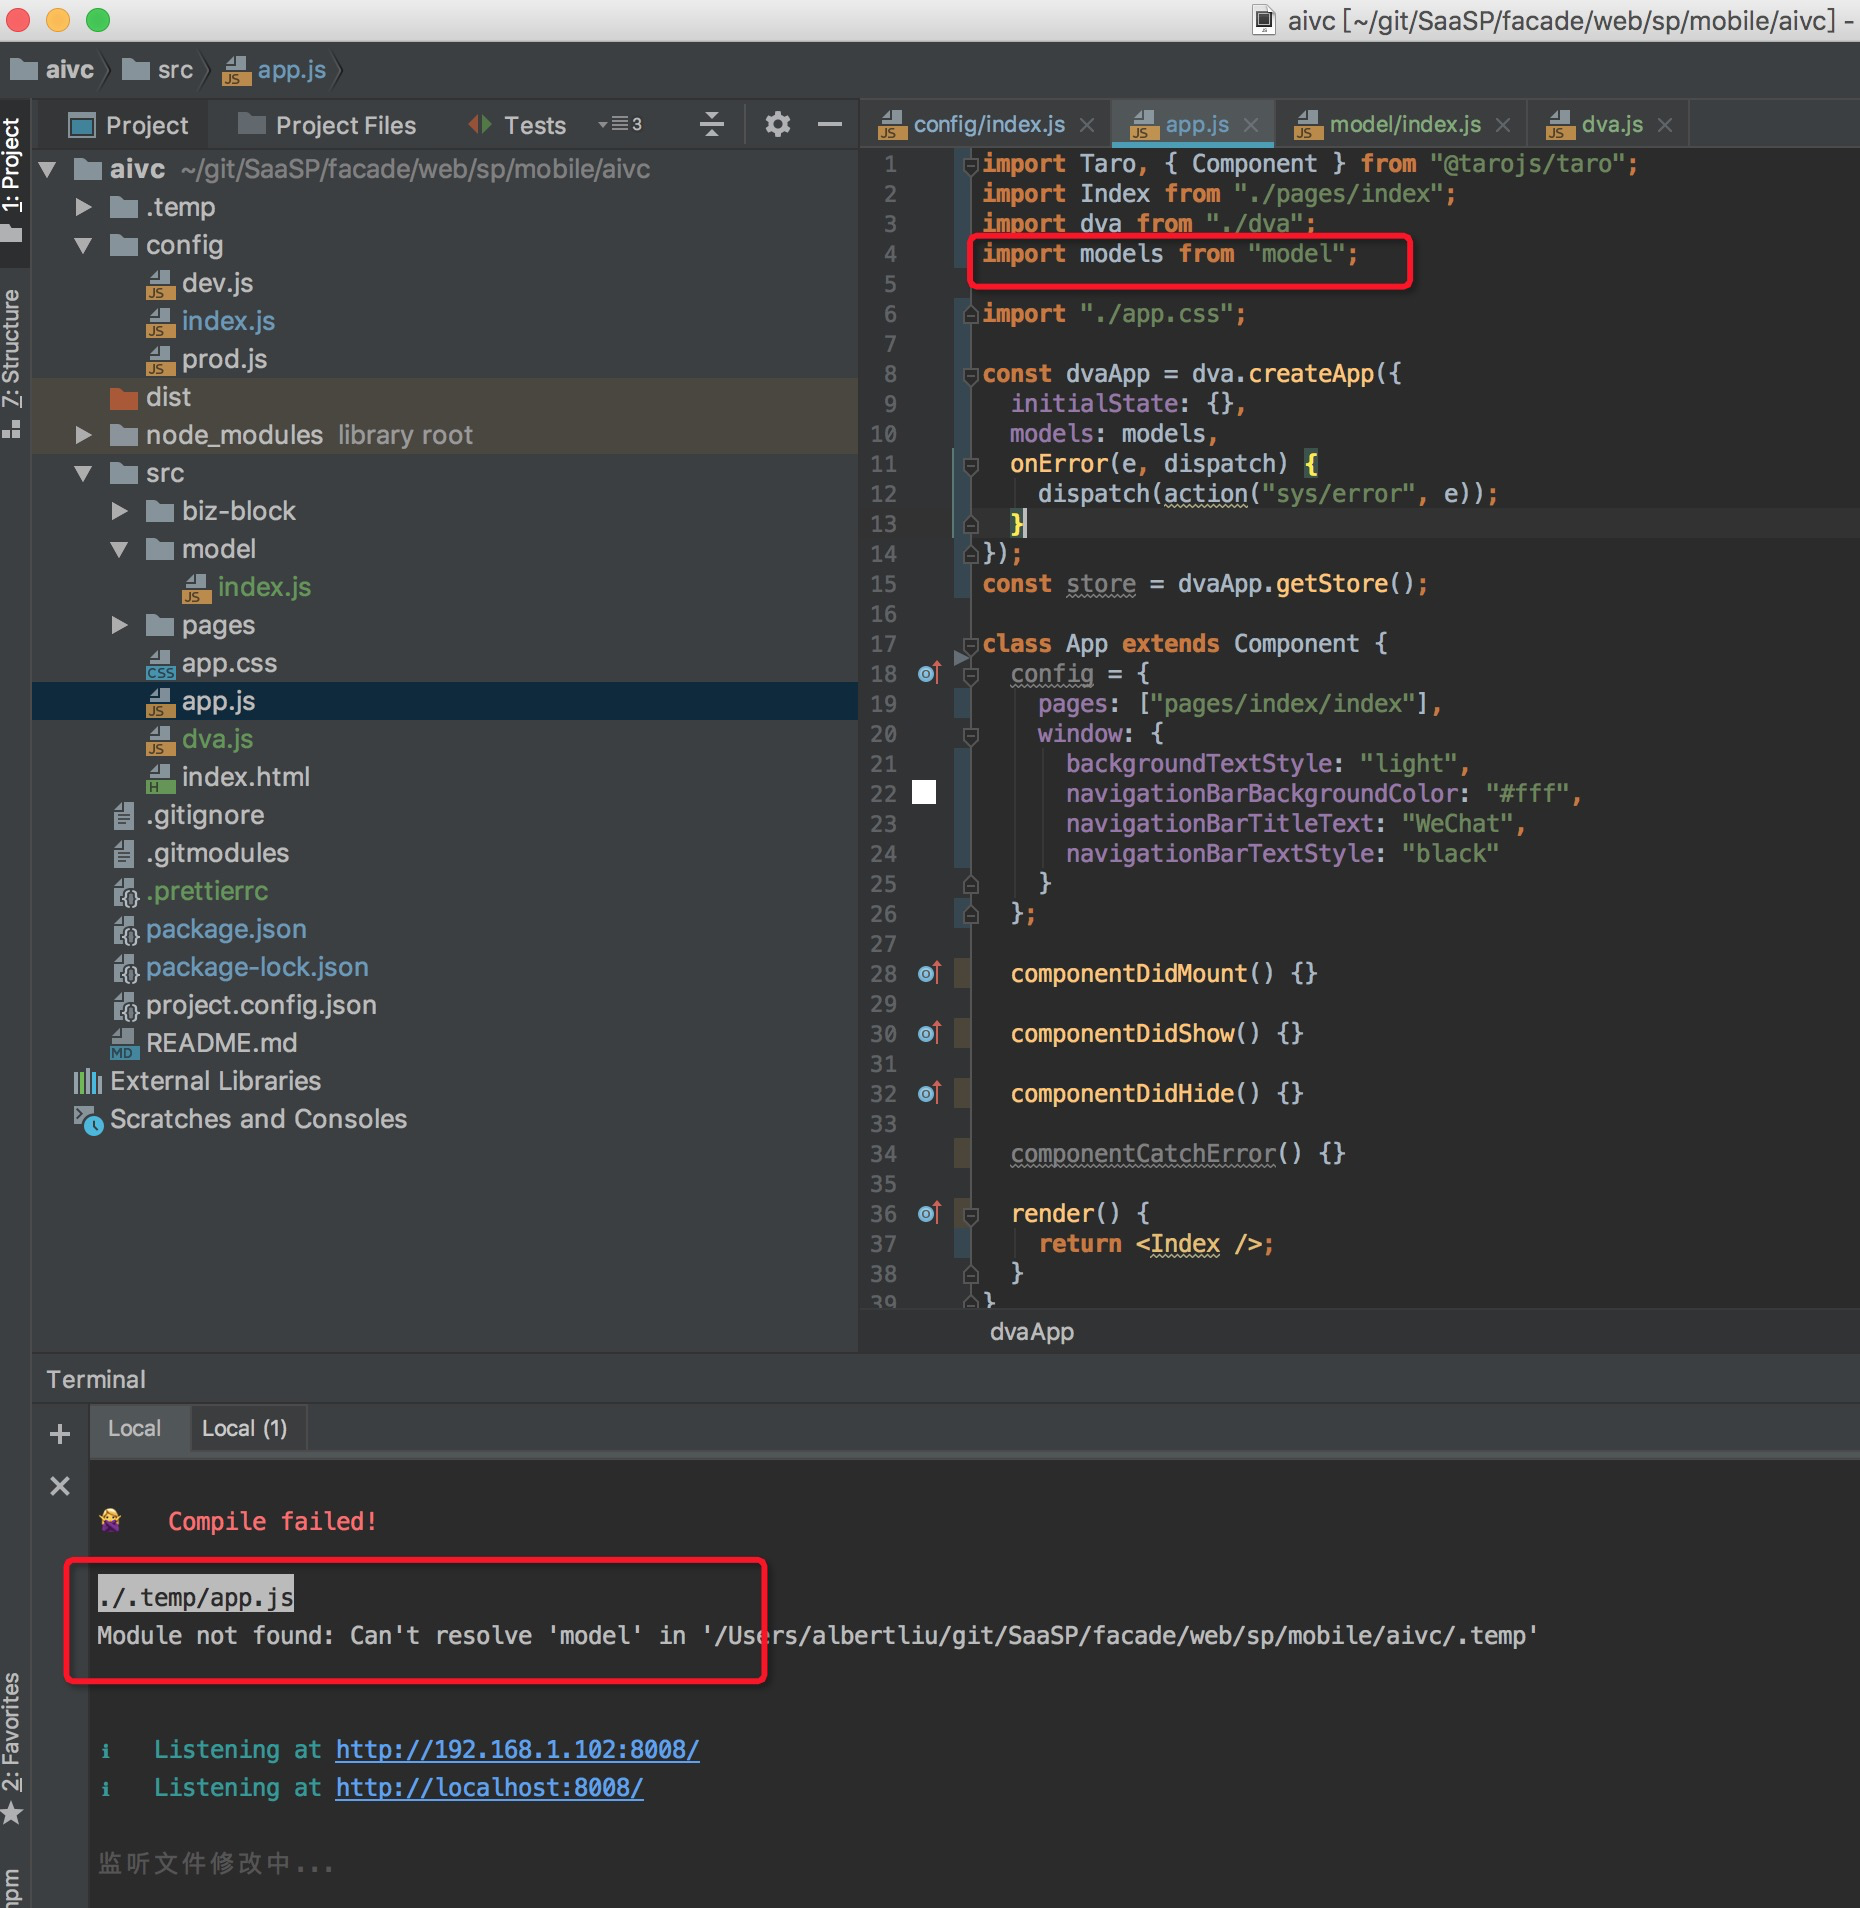
Task: Fold the window object at line 20
Action: [970, 735]
